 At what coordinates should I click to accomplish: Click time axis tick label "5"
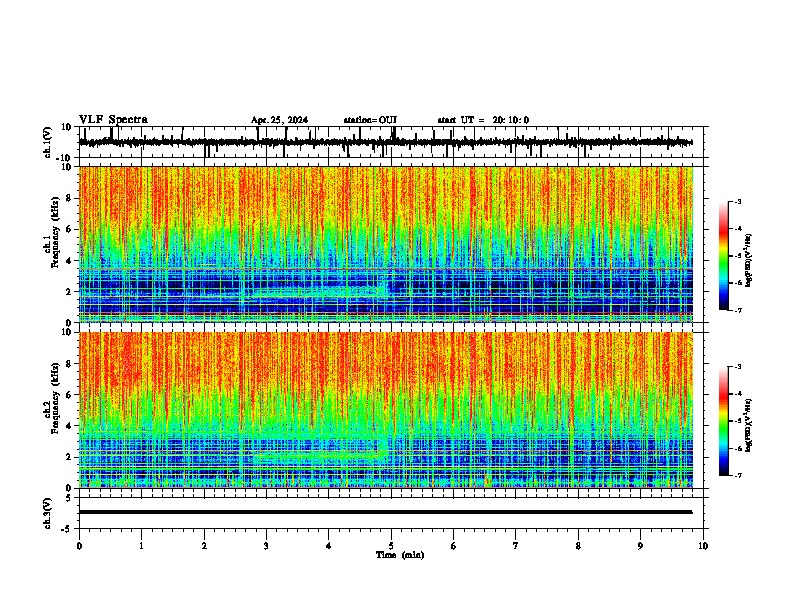pyautogui.click(x=391, y=546)
